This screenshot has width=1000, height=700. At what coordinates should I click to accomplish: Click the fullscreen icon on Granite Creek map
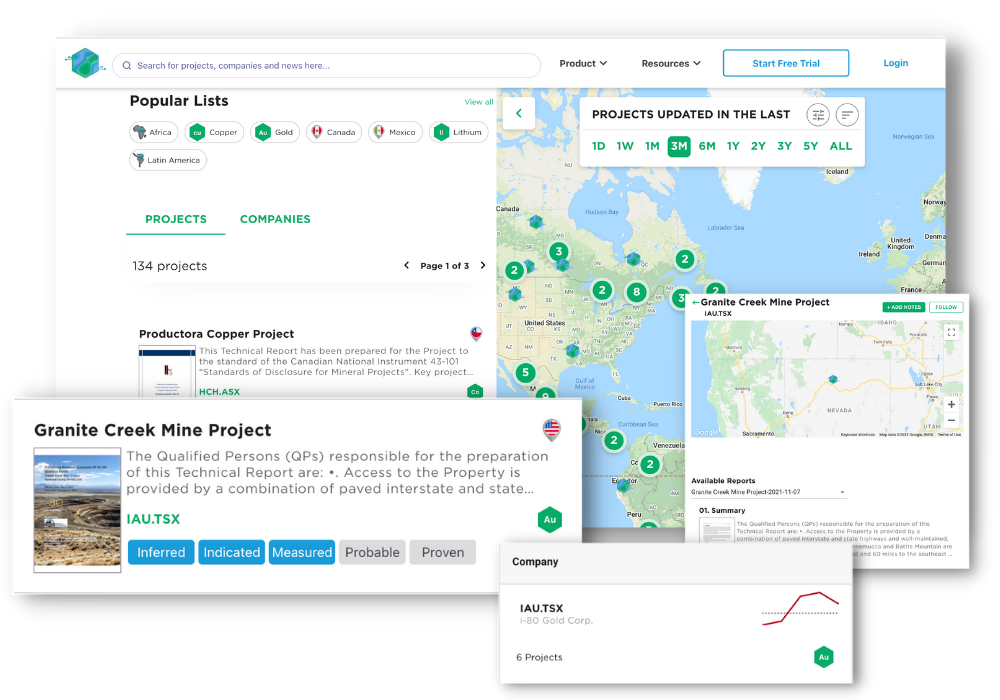click(951, 332)
